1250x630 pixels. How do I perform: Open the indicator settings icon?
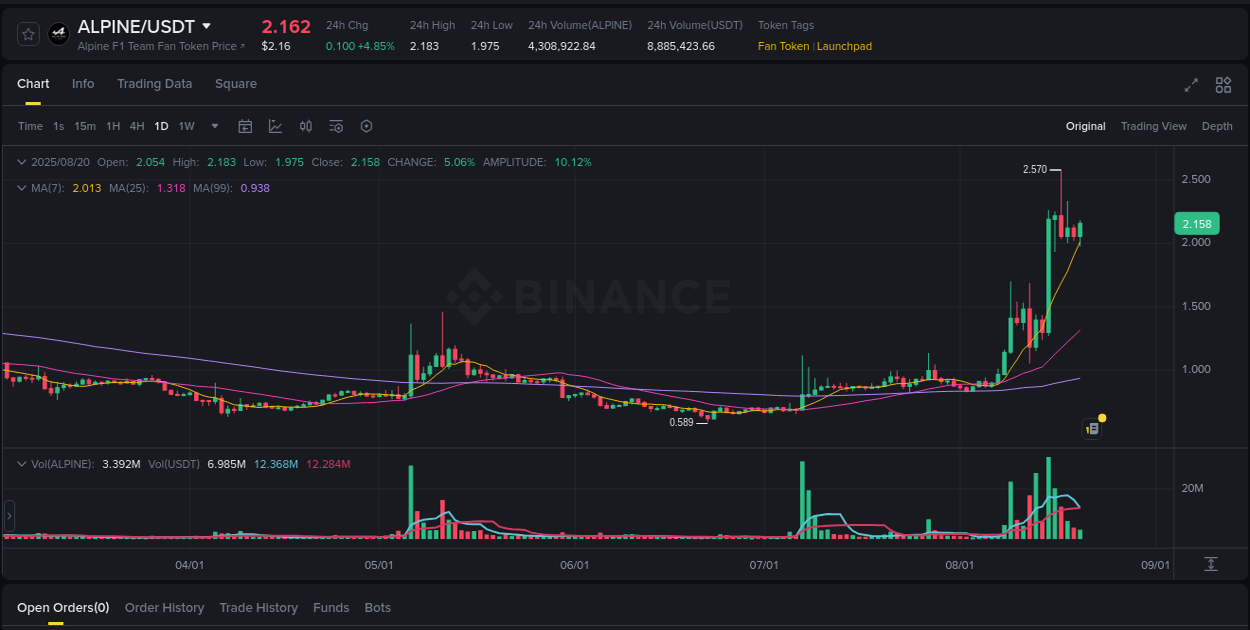click(x=336, y=126)
